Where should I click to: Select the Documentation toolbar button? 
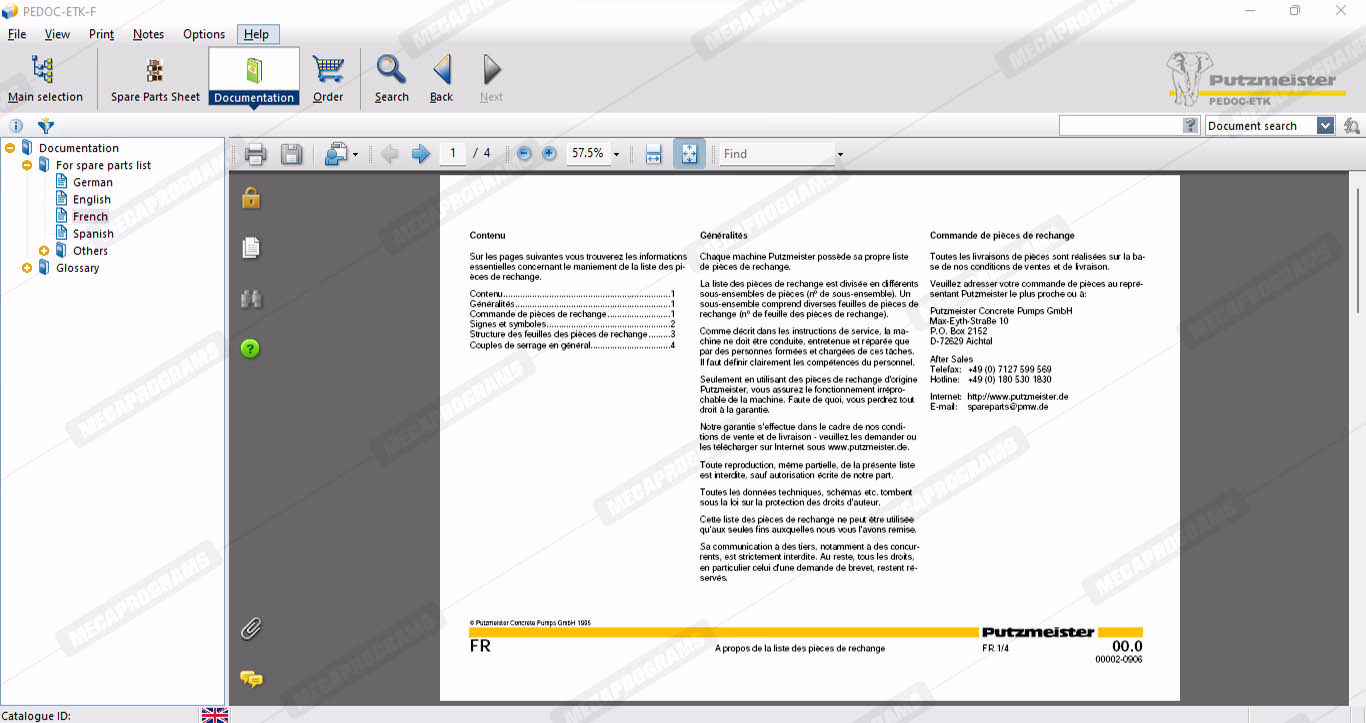click(254, 78)
